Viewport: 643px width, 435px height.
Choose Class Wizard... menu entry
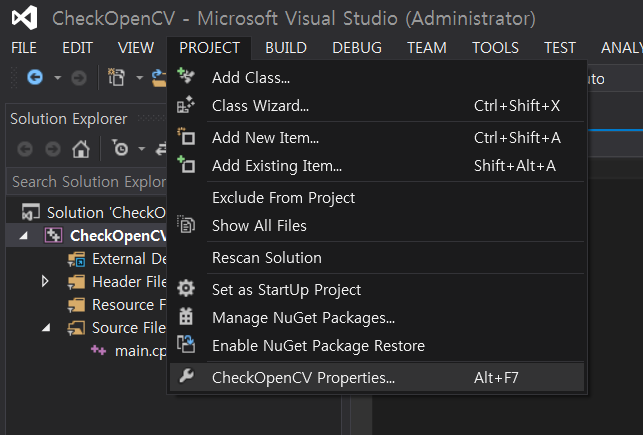coord(377,106)
